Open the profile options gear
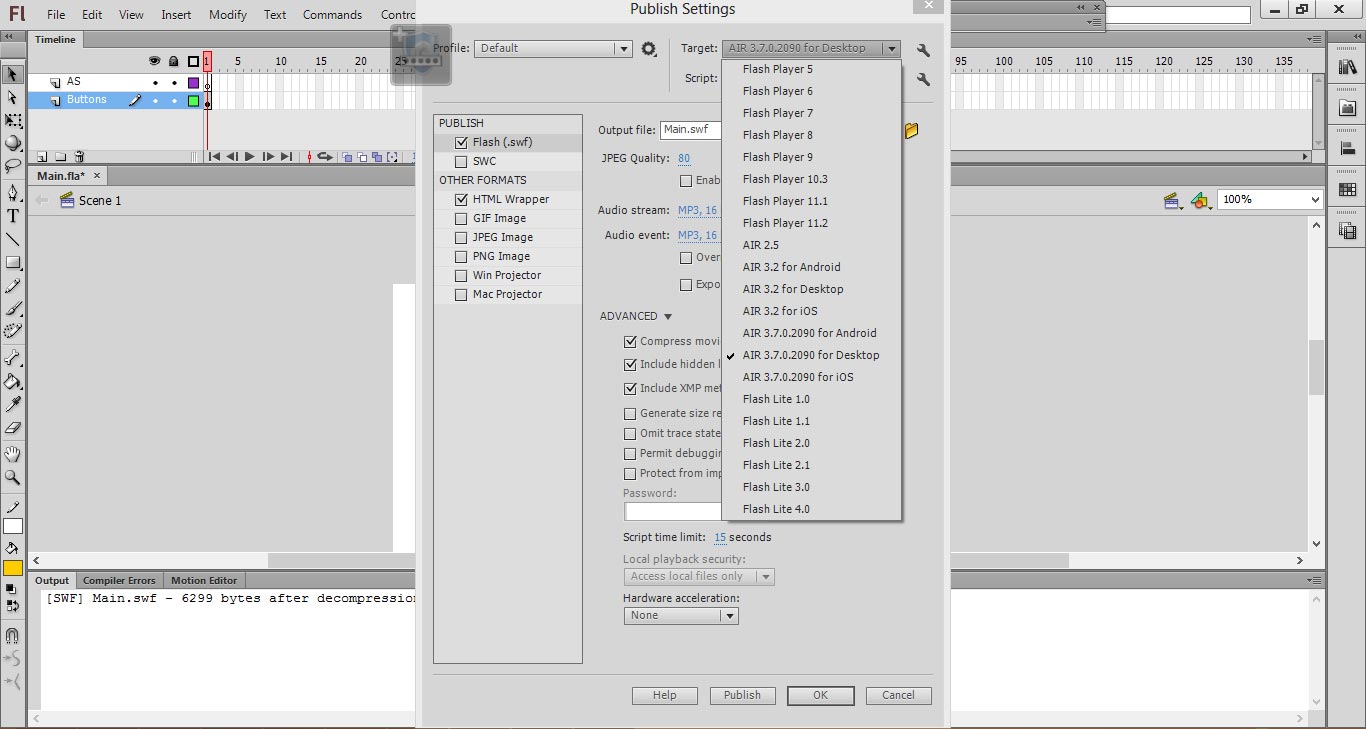The height and width of the screenshot is (729, 1366). tap(649, 49)
